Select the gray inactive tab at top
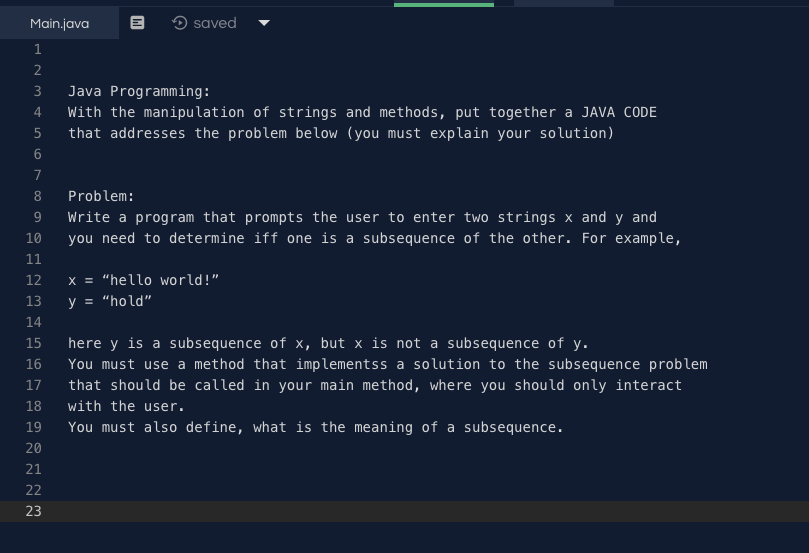 click(564, 3)
